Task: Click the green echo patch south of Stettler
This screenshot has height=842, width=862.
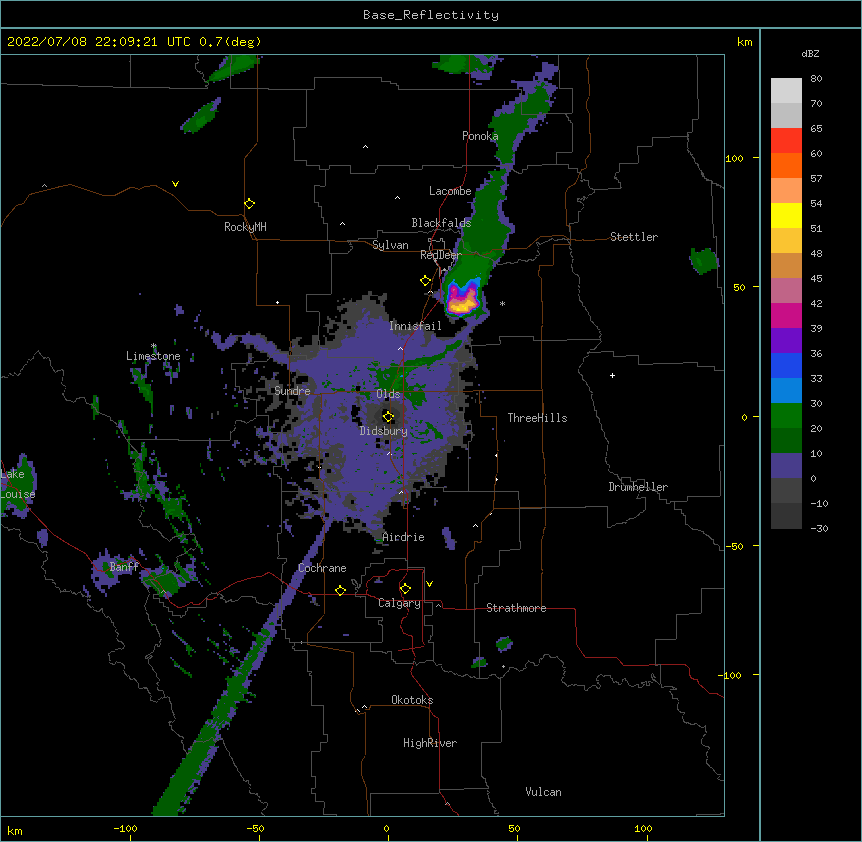Action: (704, 261)
